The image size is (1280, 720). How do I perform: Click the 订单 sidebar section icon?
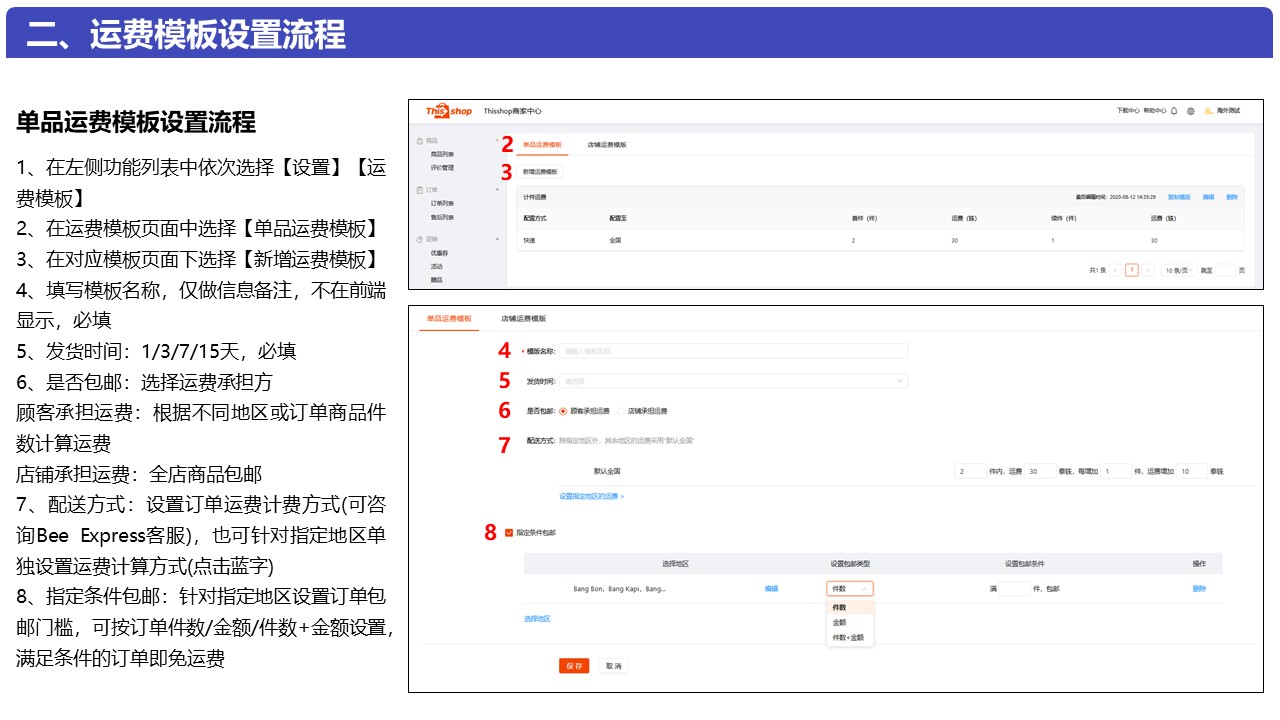420,190
